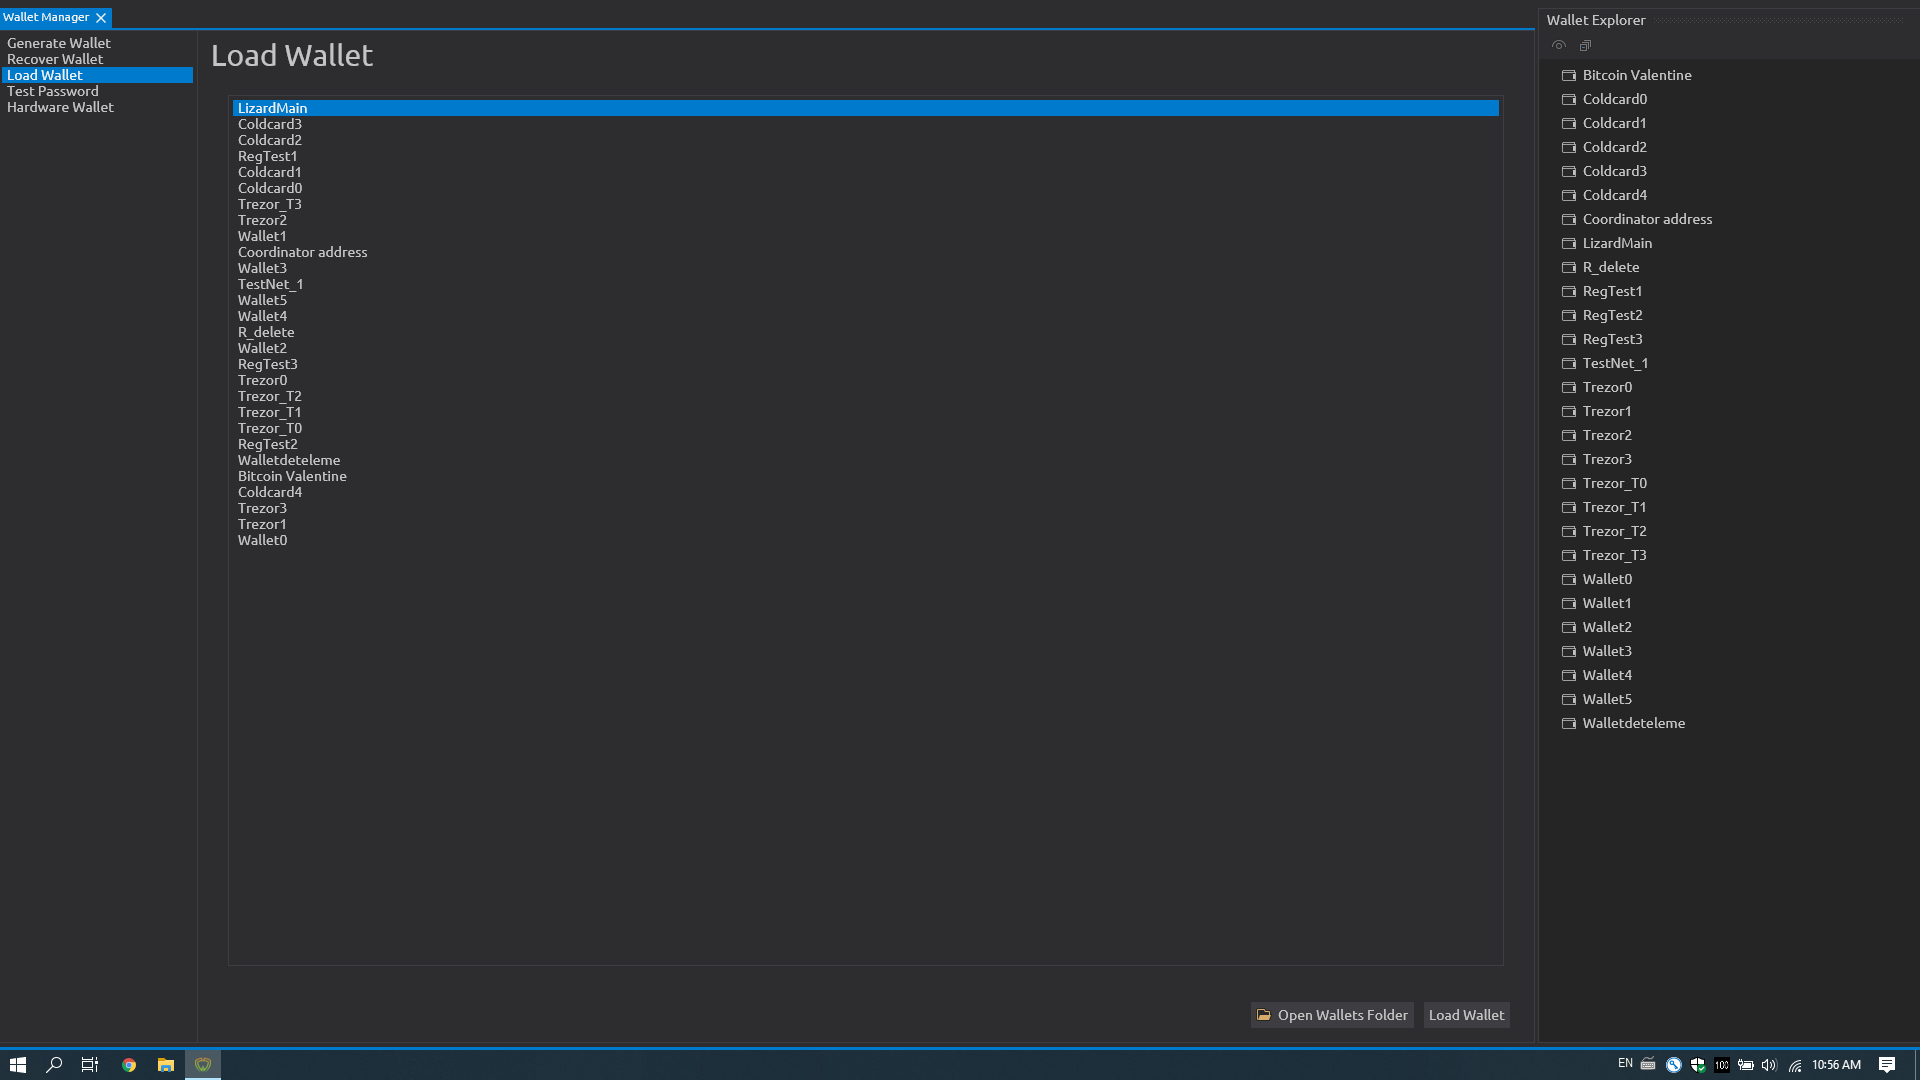Go to the Test Password section

tap(53, 91)
